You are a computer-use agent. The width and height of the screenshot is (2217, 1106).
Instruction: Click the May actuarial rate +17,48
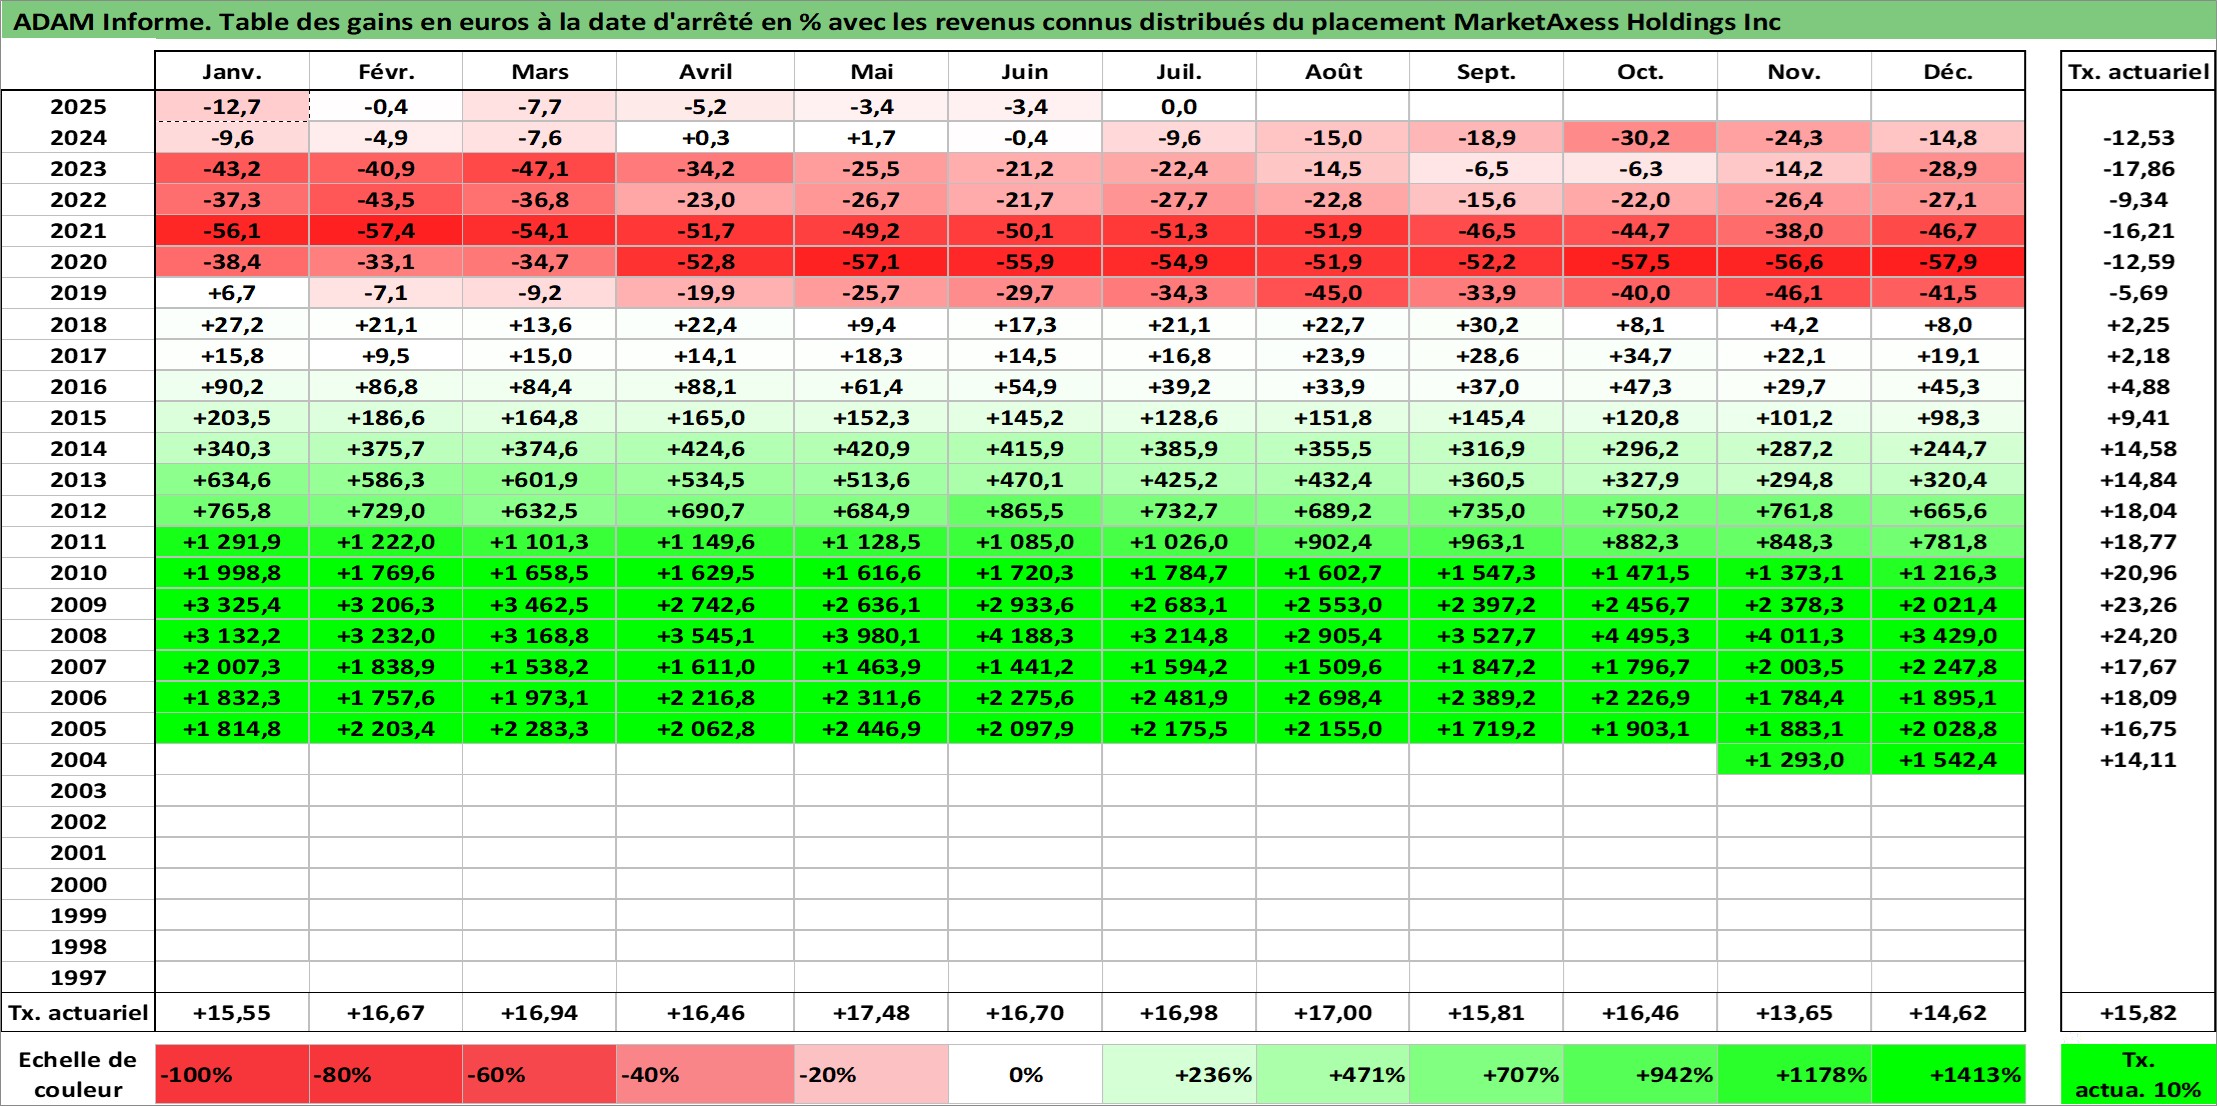pos(871,1013)
